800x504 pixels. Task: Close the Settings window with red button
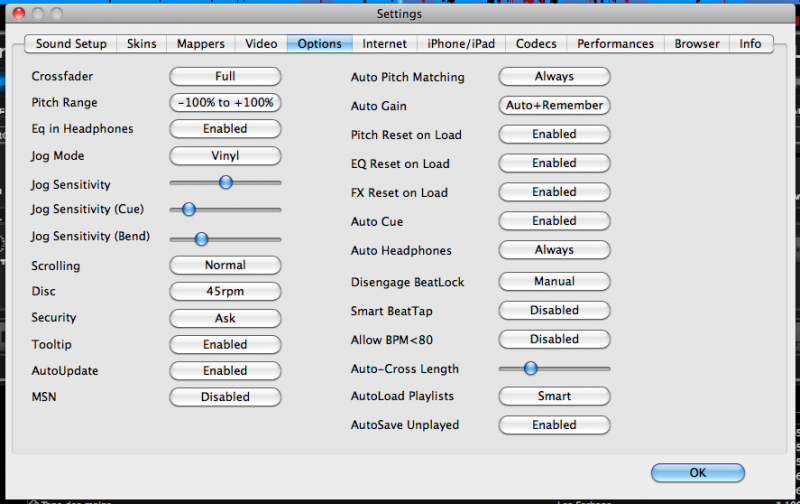click(18, 14)
